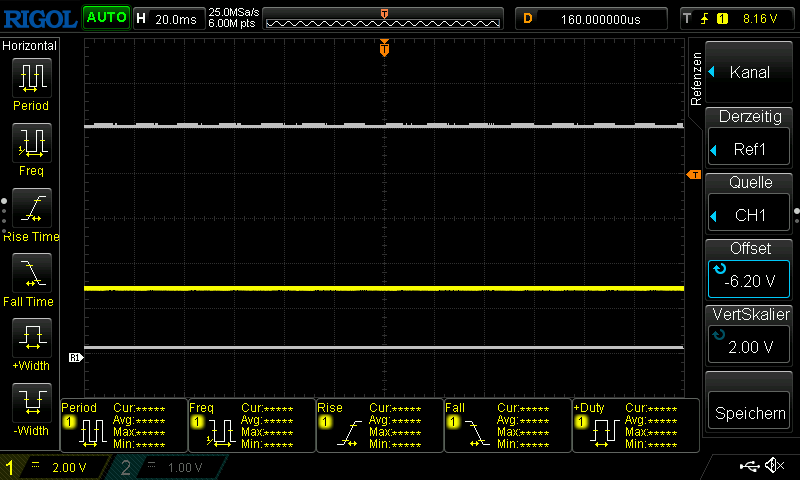800x480 pixels.
Task: Open the Referenzen side tab
Action: point(696,78)
